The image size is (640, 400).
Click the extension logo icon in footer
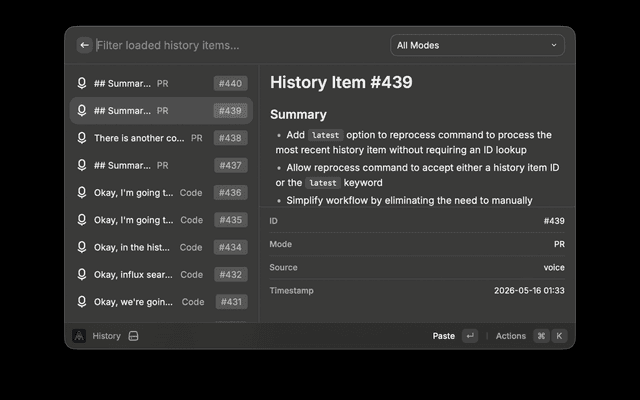[x=79, y=336]
